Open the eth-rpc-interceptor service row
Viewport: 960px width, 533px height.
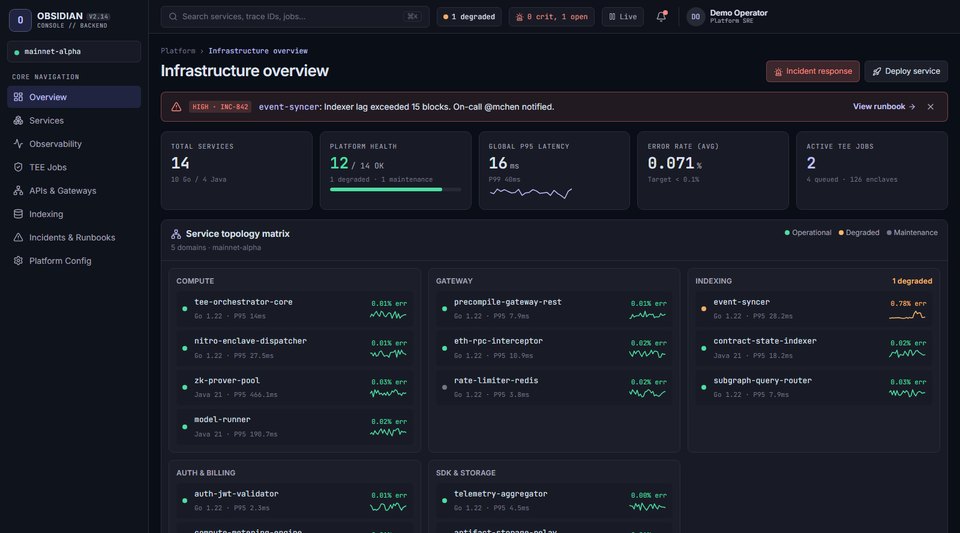coord(554,348)
